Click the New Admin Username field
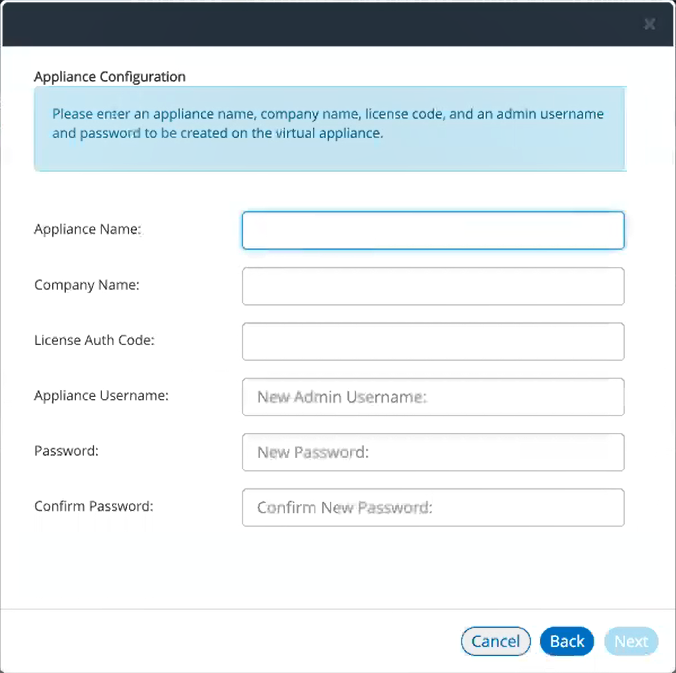676x673 pixels. point(433,397)
